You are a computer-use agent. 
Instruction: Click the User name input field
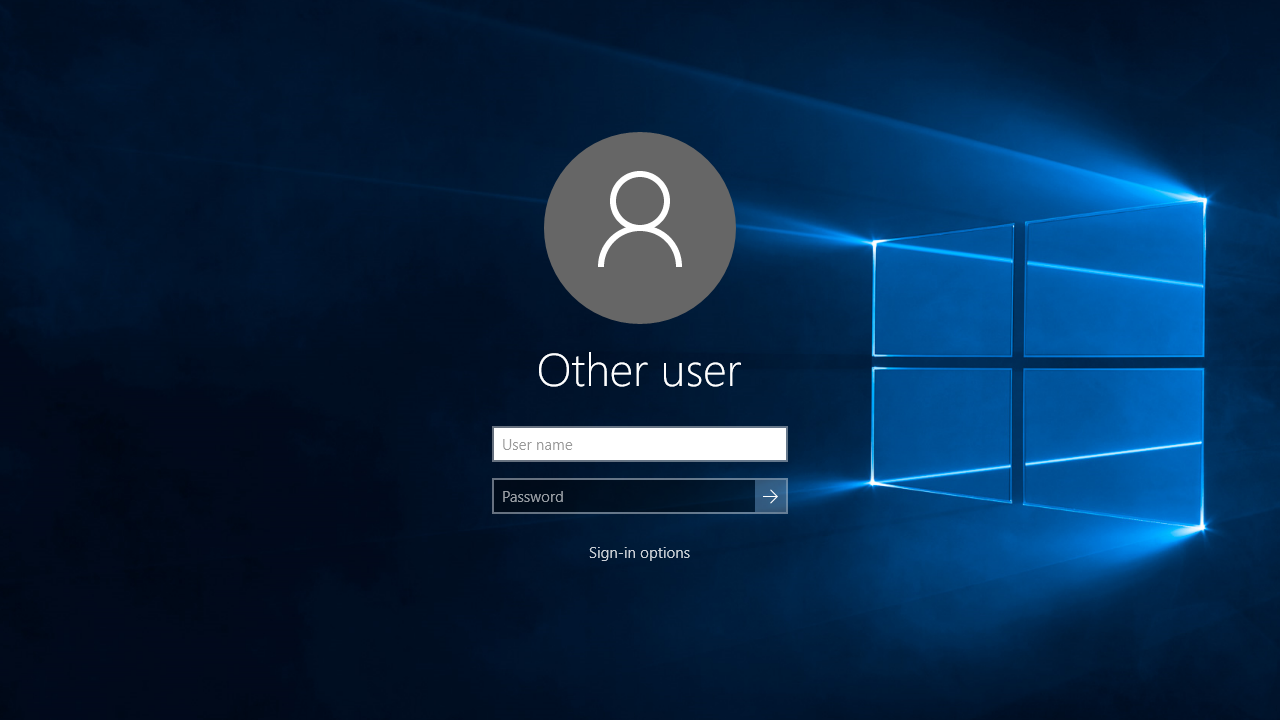(x=640, y=444)
